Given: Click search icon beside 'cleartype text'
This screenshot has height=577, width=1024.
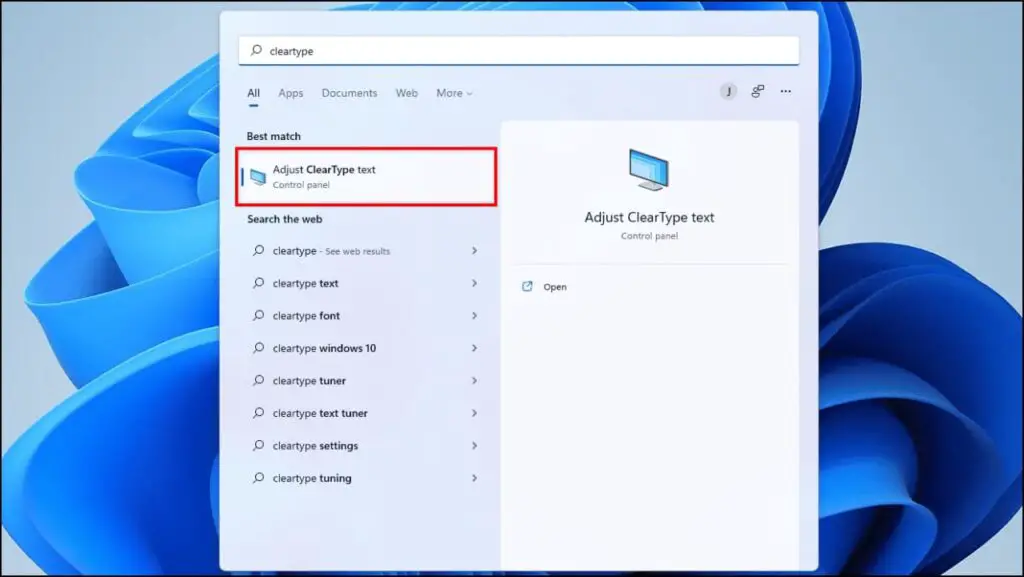Looking at the screenshot, I should coord(259,283).
